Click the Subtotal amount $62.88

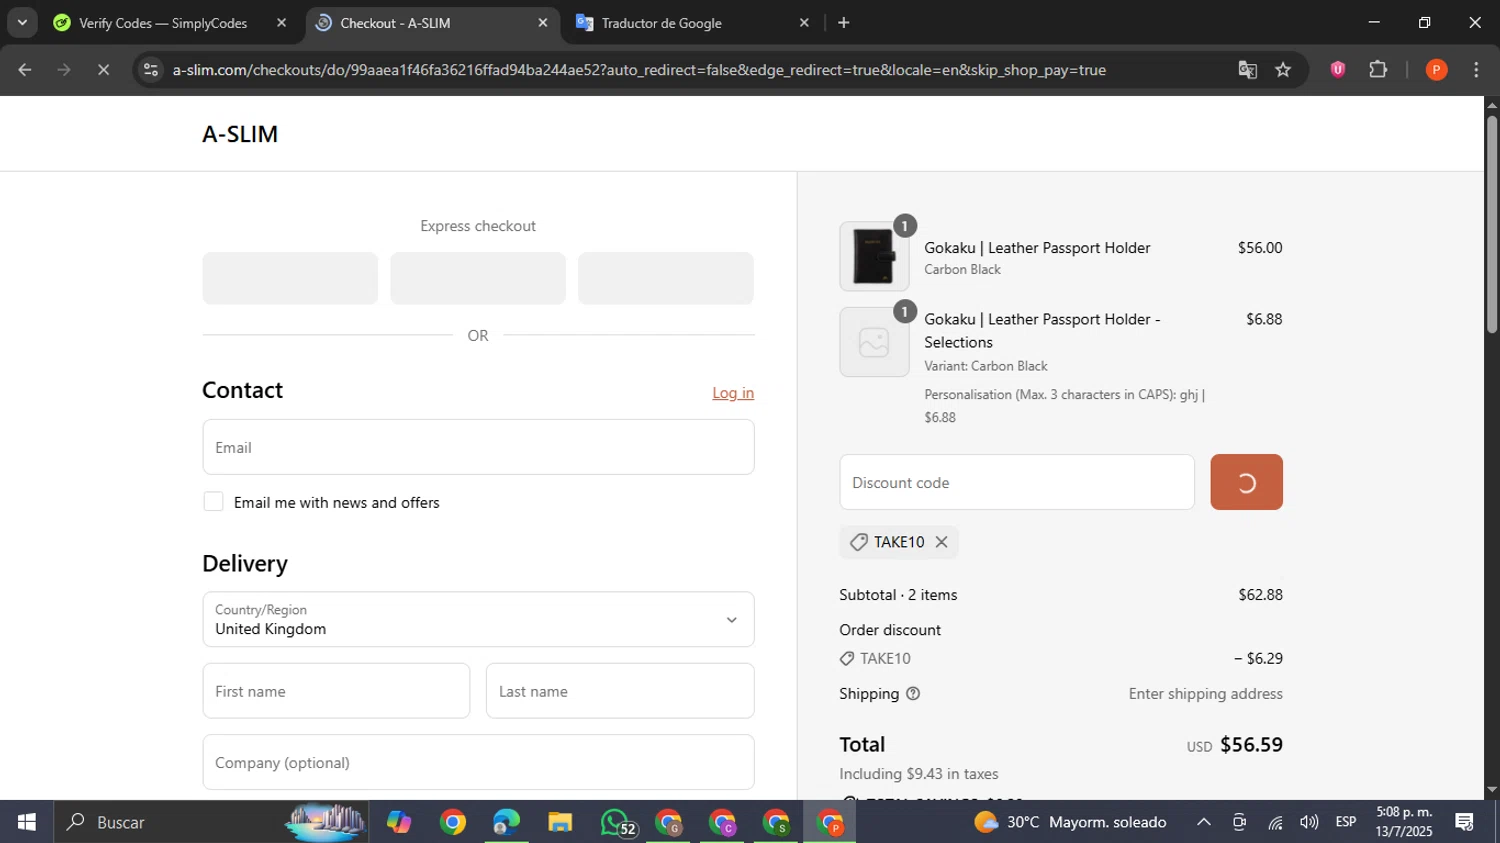(x=1260, y=595)
